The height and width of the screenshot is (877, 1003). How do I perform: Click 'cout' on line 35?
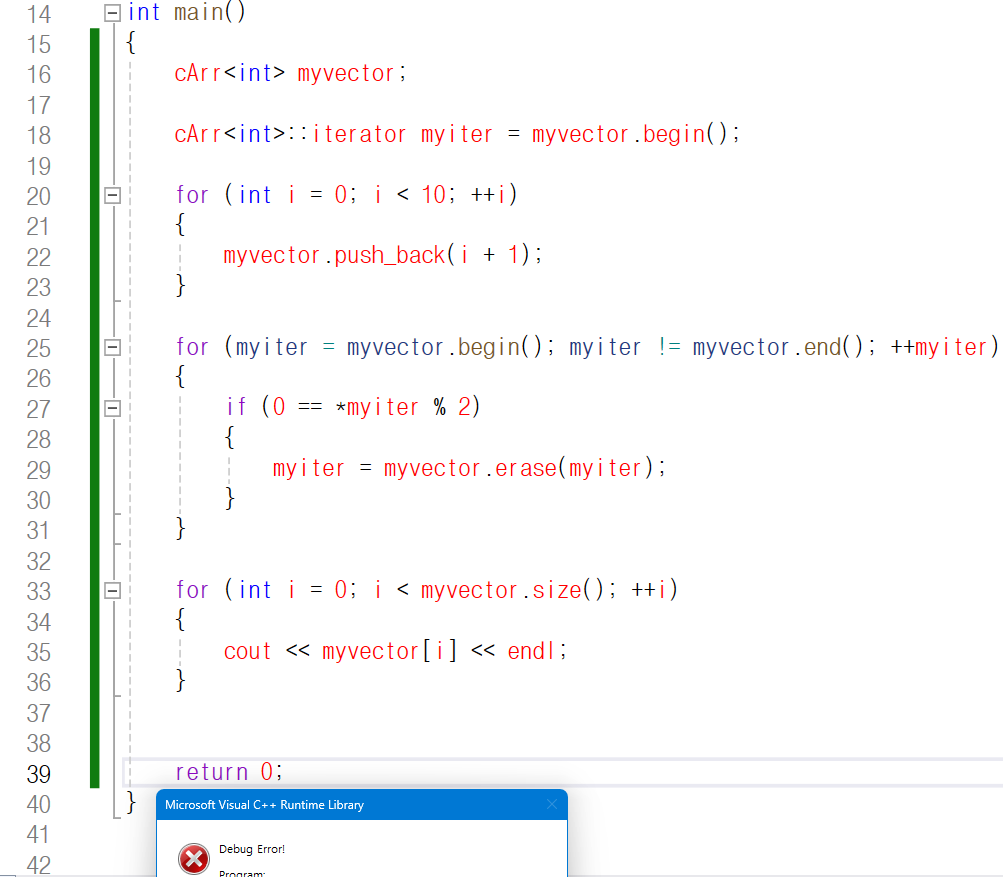click(247, 651)
